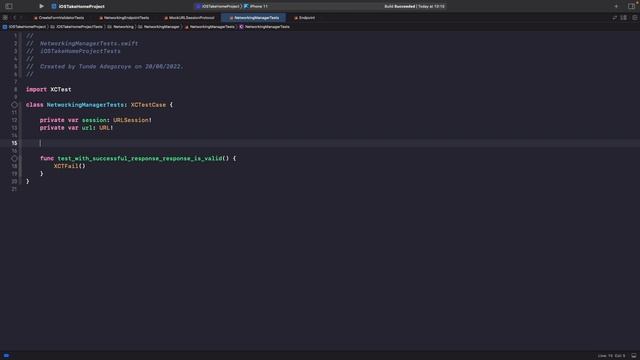The width and height of the screenshot is (640, 360).
Task: Toggle the inspectors panel icon
Action: (x=631, y=6)
